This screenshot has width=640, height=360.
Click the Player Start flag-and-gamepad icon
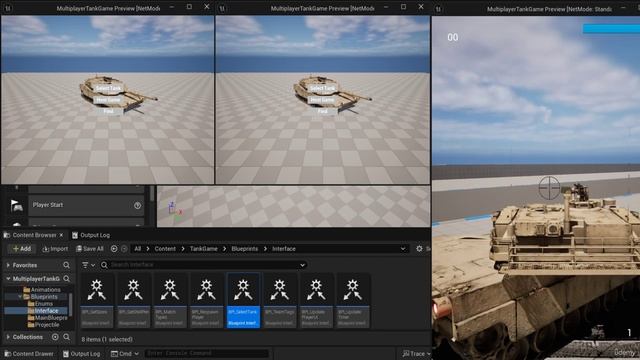[x=16, y=206]
